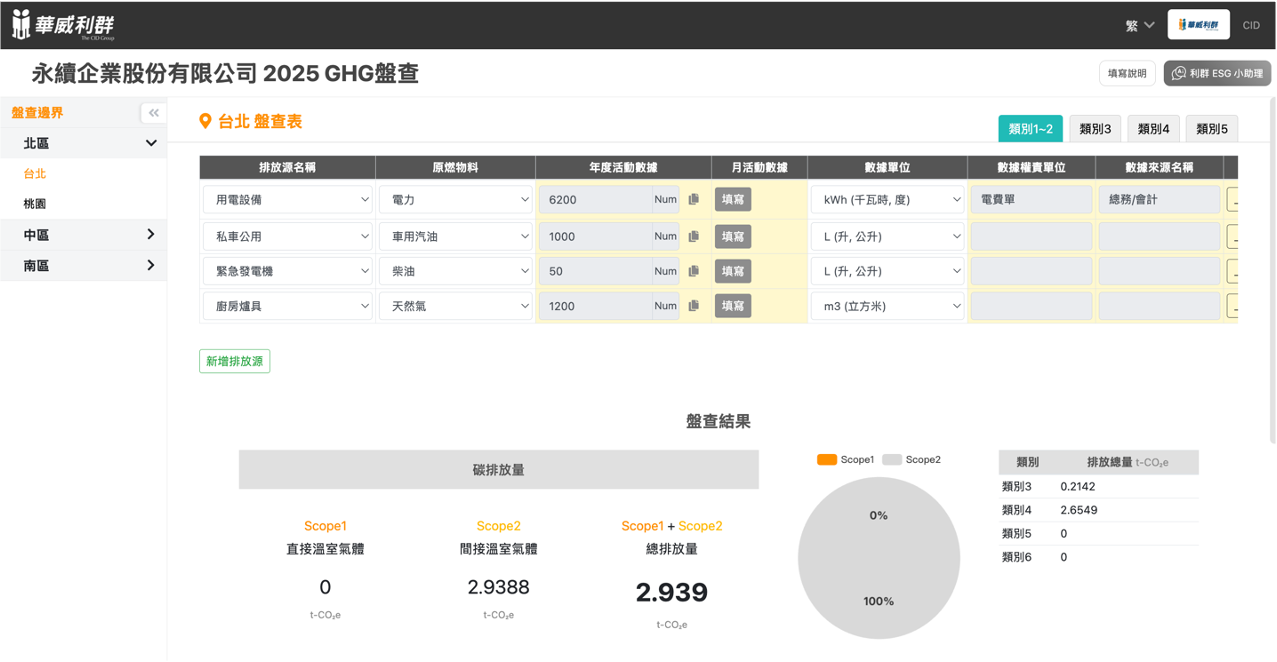Click the copy icon in the 廚房爐具 row

pos(693,306)
